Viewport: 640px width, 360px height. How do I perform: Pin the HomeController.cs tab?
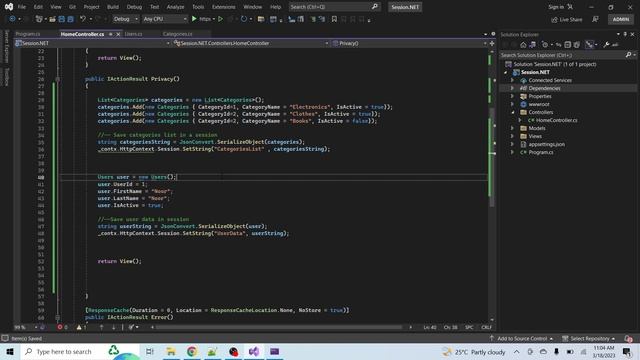pyautogui.click(x=111, y=34)
